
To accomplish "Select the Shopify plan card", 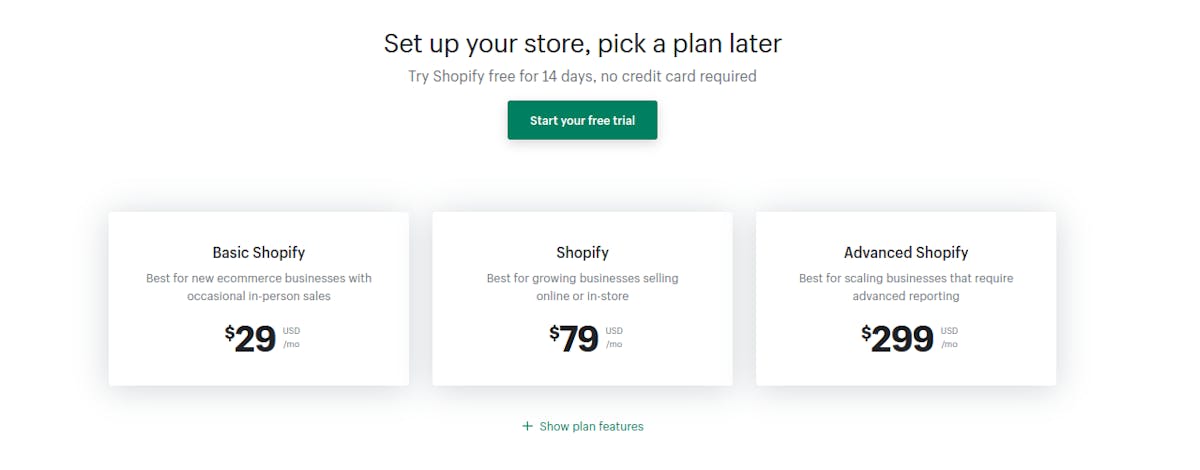I will point(582,298).
